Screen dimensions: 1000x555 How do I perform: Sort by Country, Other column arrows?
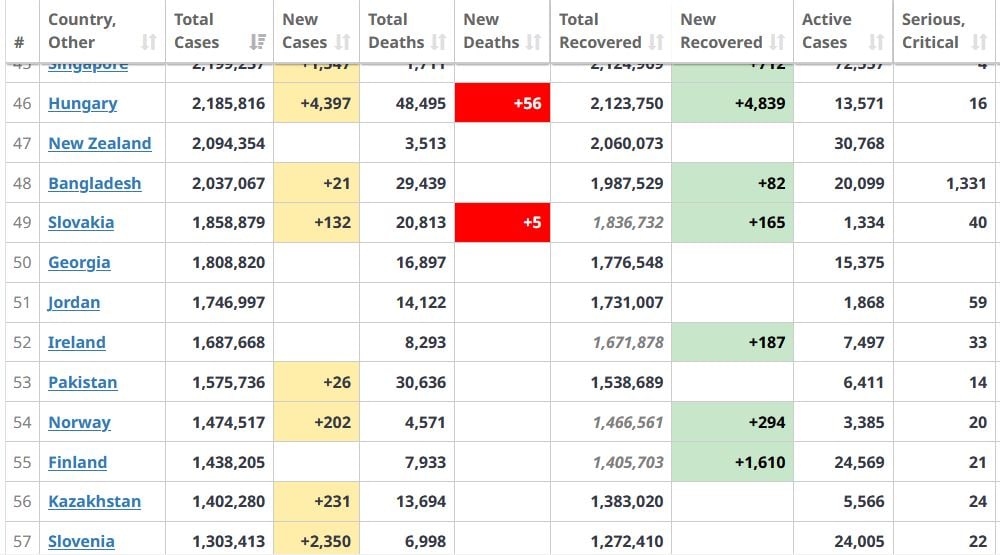pyautogui.click(x=149, y=42)
